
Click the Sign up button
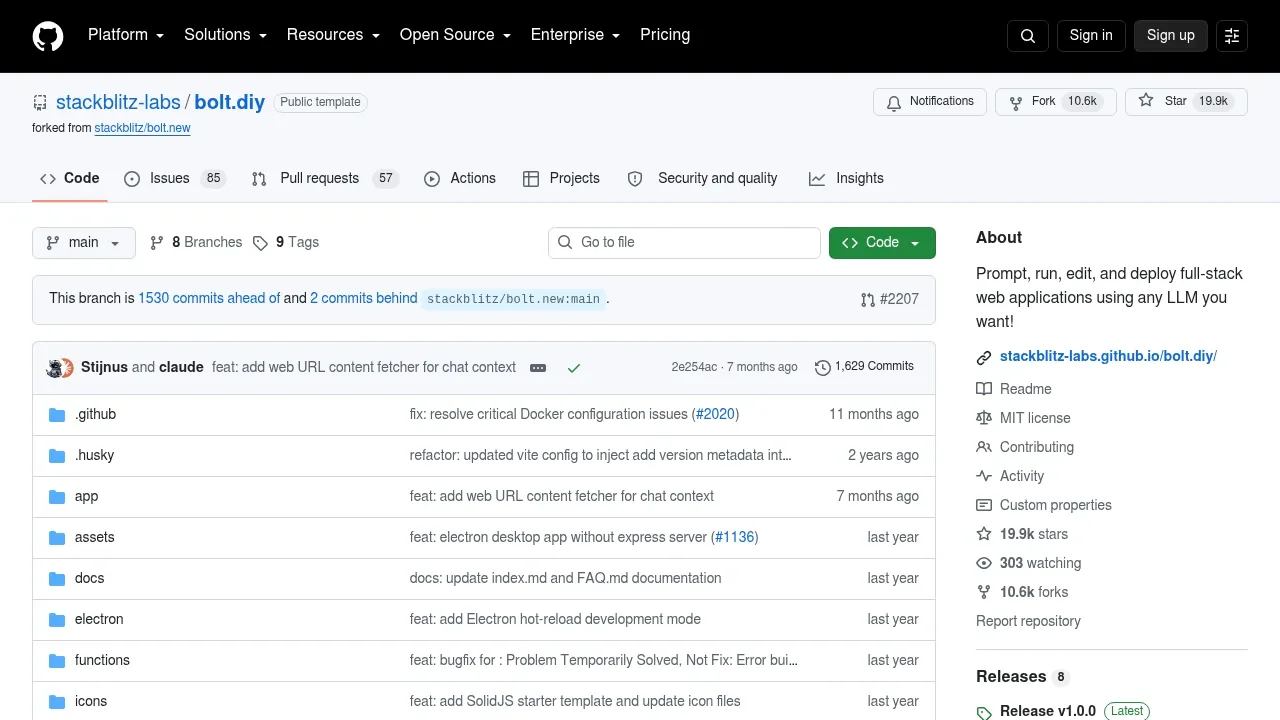click(1171, 35)
